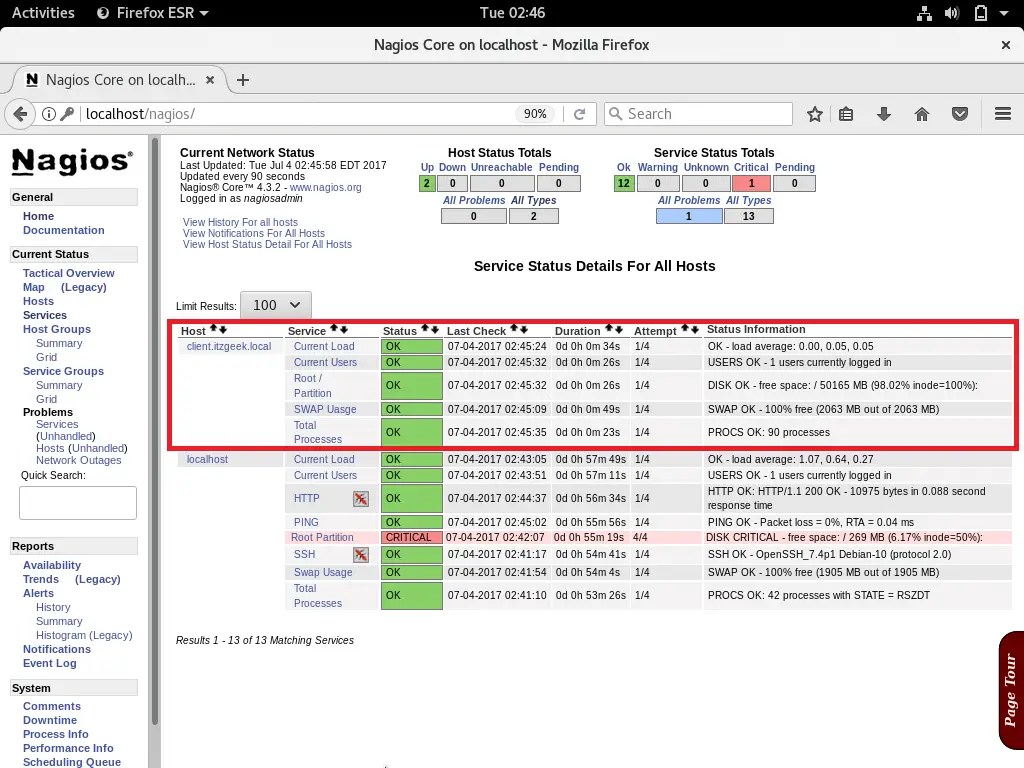Image resolution: width=1024 pixels, height=768 pixels.
Task: Go to Firefox home page icon
Action: (921, 114)
